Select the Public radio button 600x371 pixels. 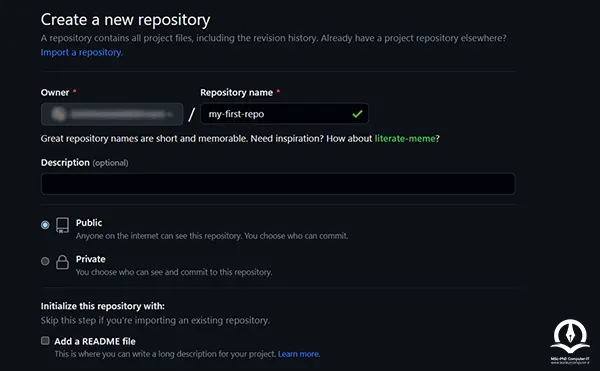click(45, 225)
